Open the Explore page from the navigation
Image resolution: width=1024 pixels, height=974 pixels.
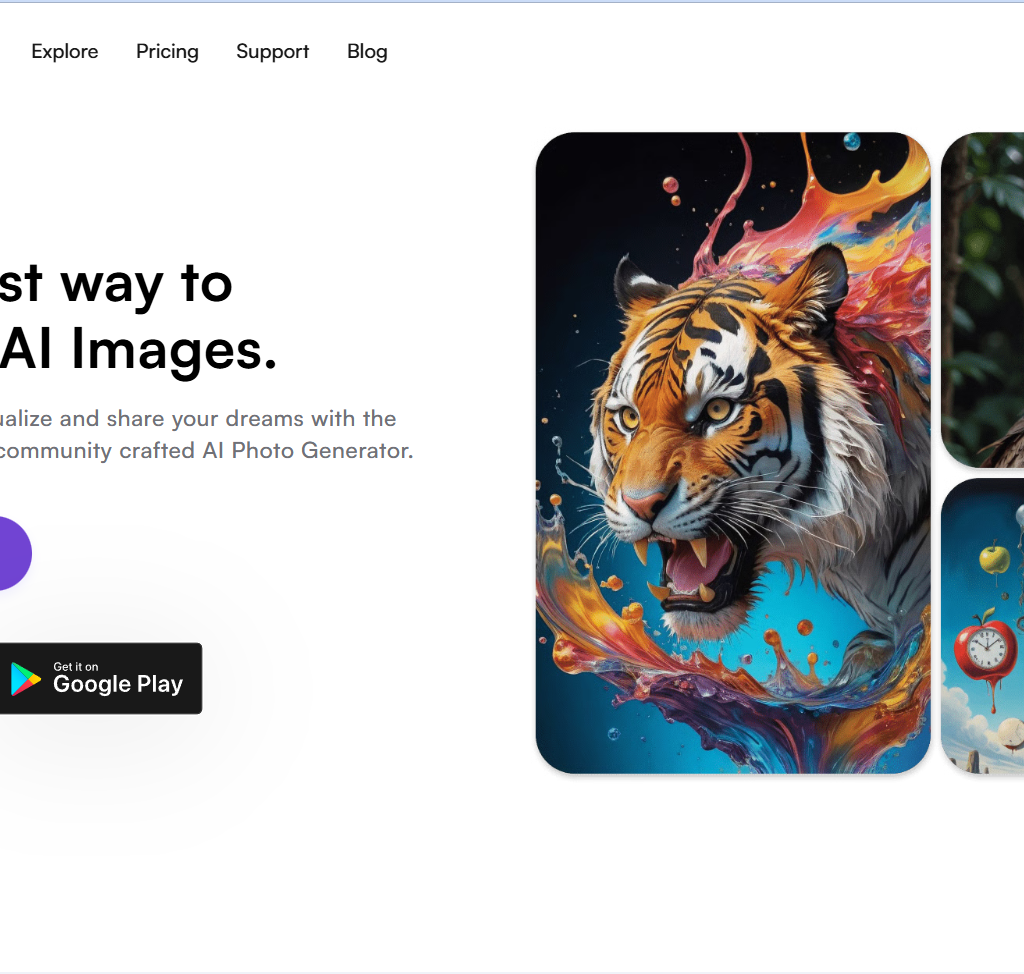click(65, 52)
